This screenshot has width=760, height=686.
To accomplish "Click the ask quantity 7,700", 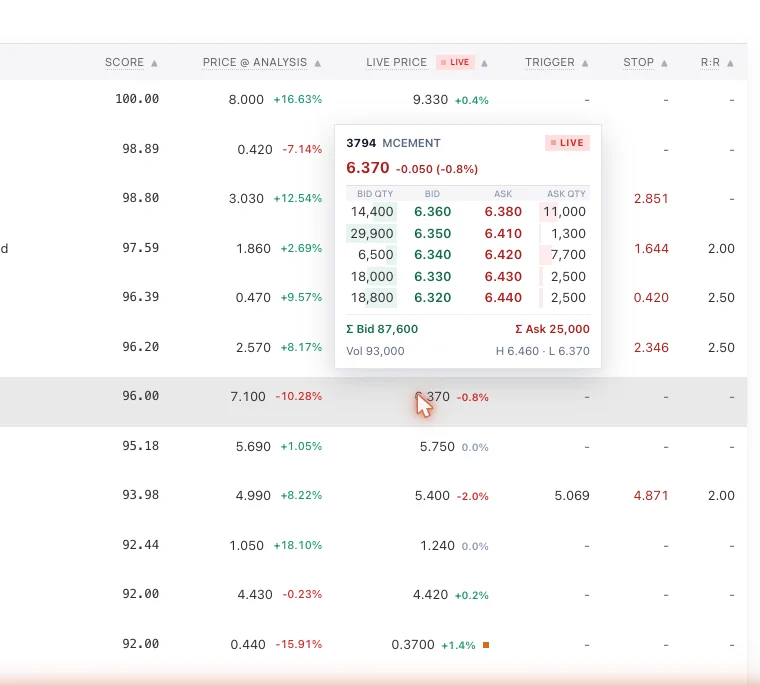I will (x=568, y=255).
